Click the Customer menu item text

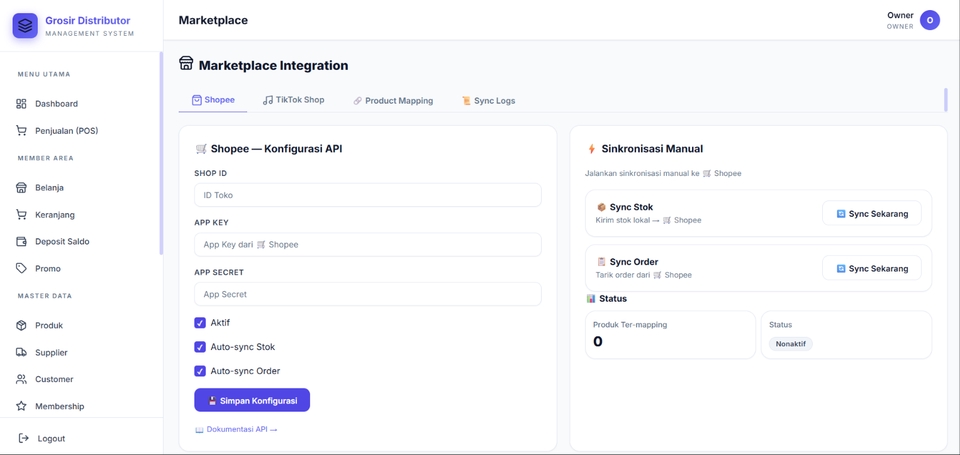click(54, 379)
